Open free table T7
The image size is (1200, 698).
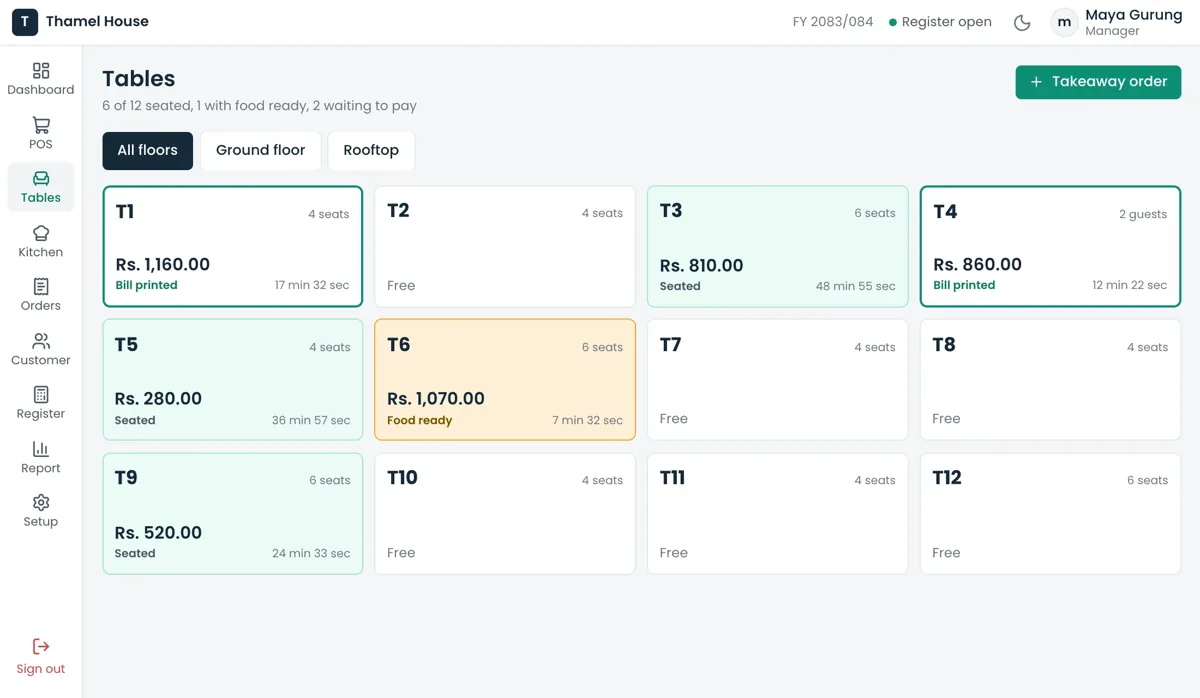(x=777, y=380)
